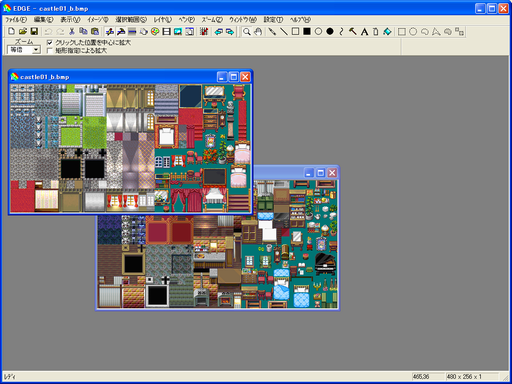
Task: Select the hand pan tool
Action: (258, 32)
